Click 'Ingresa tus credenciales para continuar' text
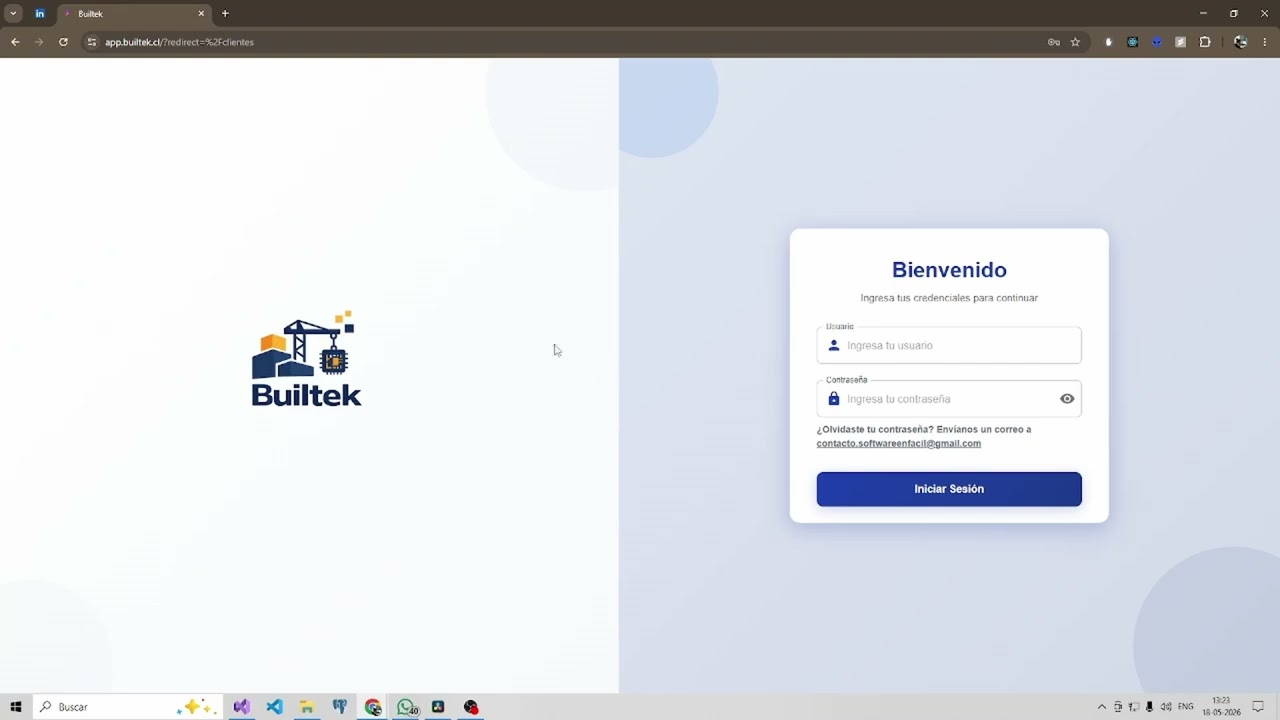1280x720 pixels. click(949, 298)
